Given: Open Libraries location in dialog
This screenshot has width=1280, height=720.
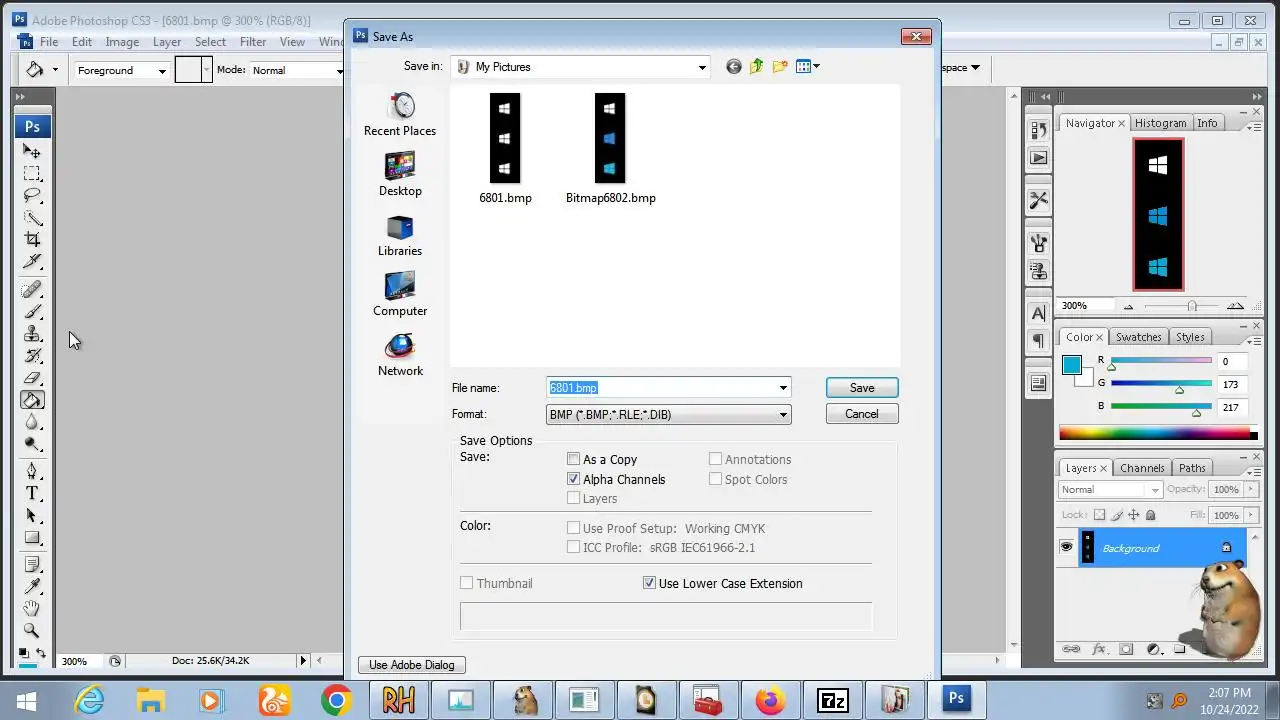Looking at the screenshot, I should point(400,234).
